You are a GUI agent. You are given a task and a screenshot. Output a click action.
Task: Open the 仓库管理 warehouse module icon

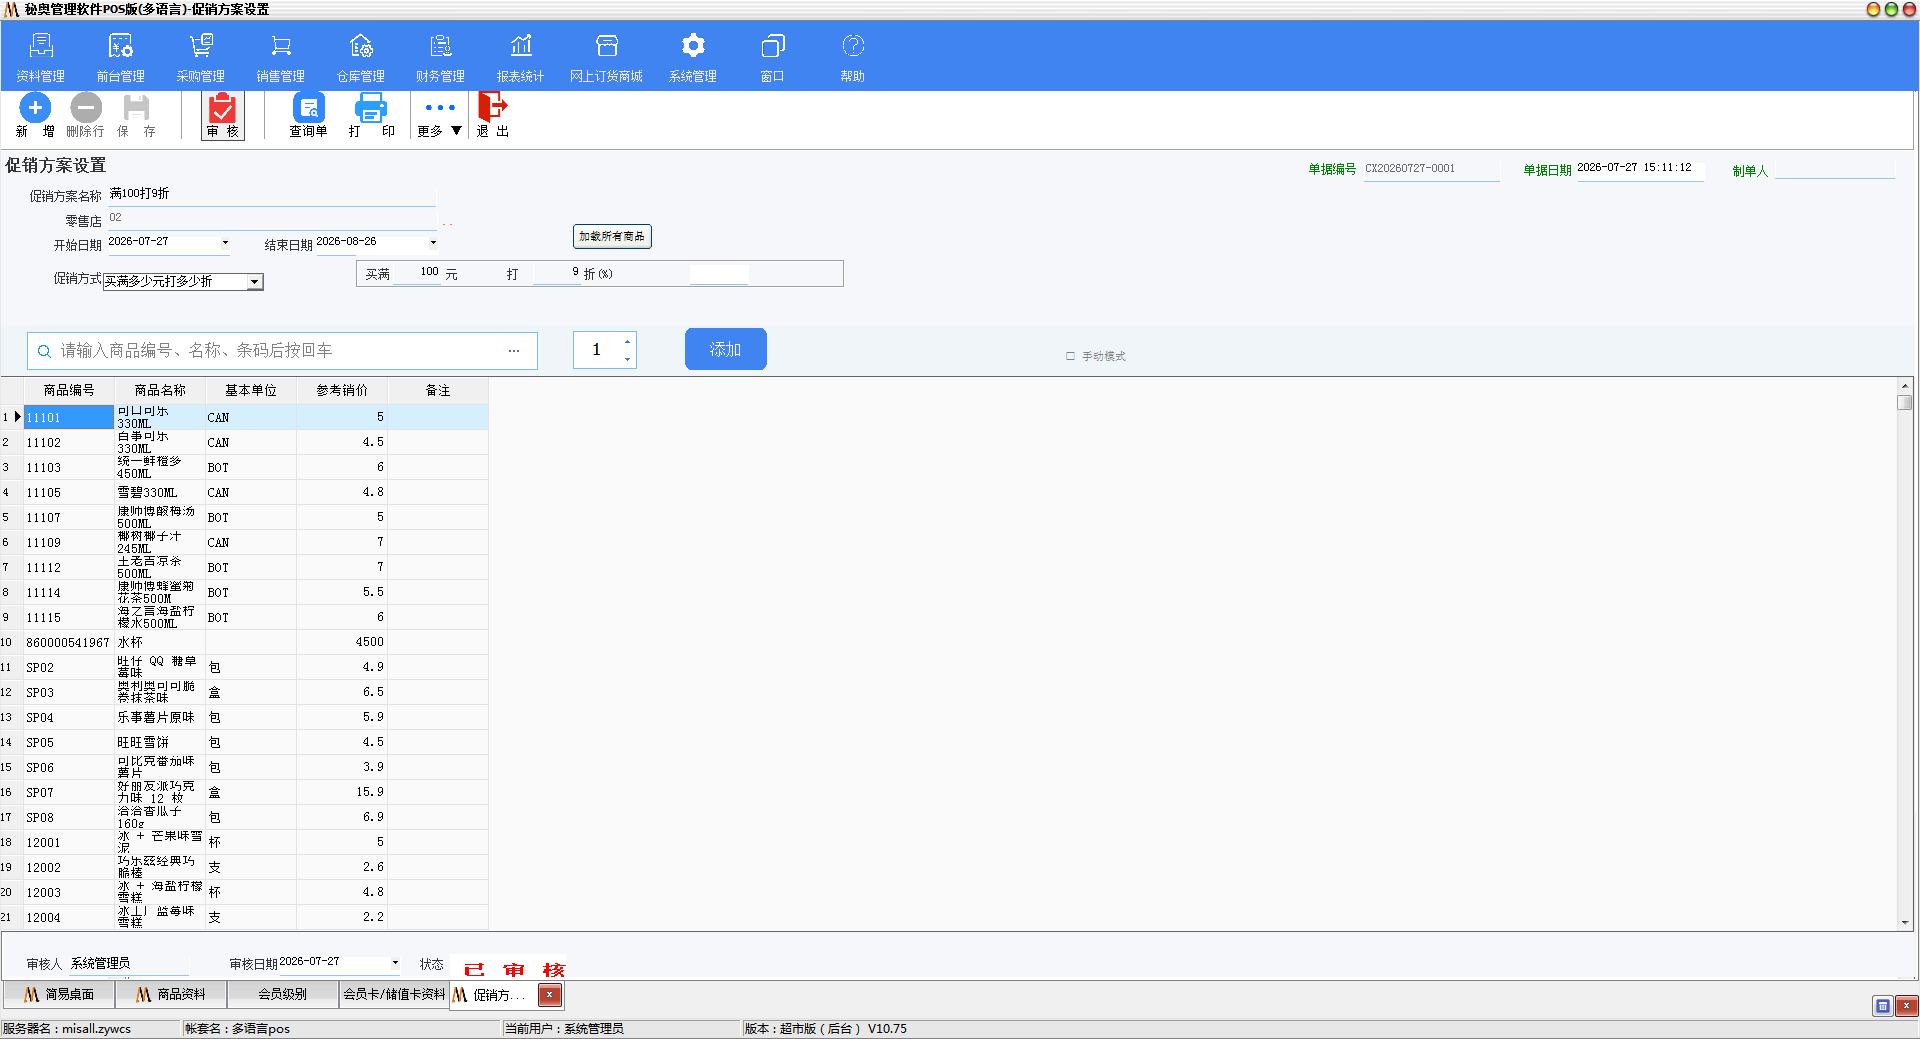pyautogui.click(x=361, y=46)
